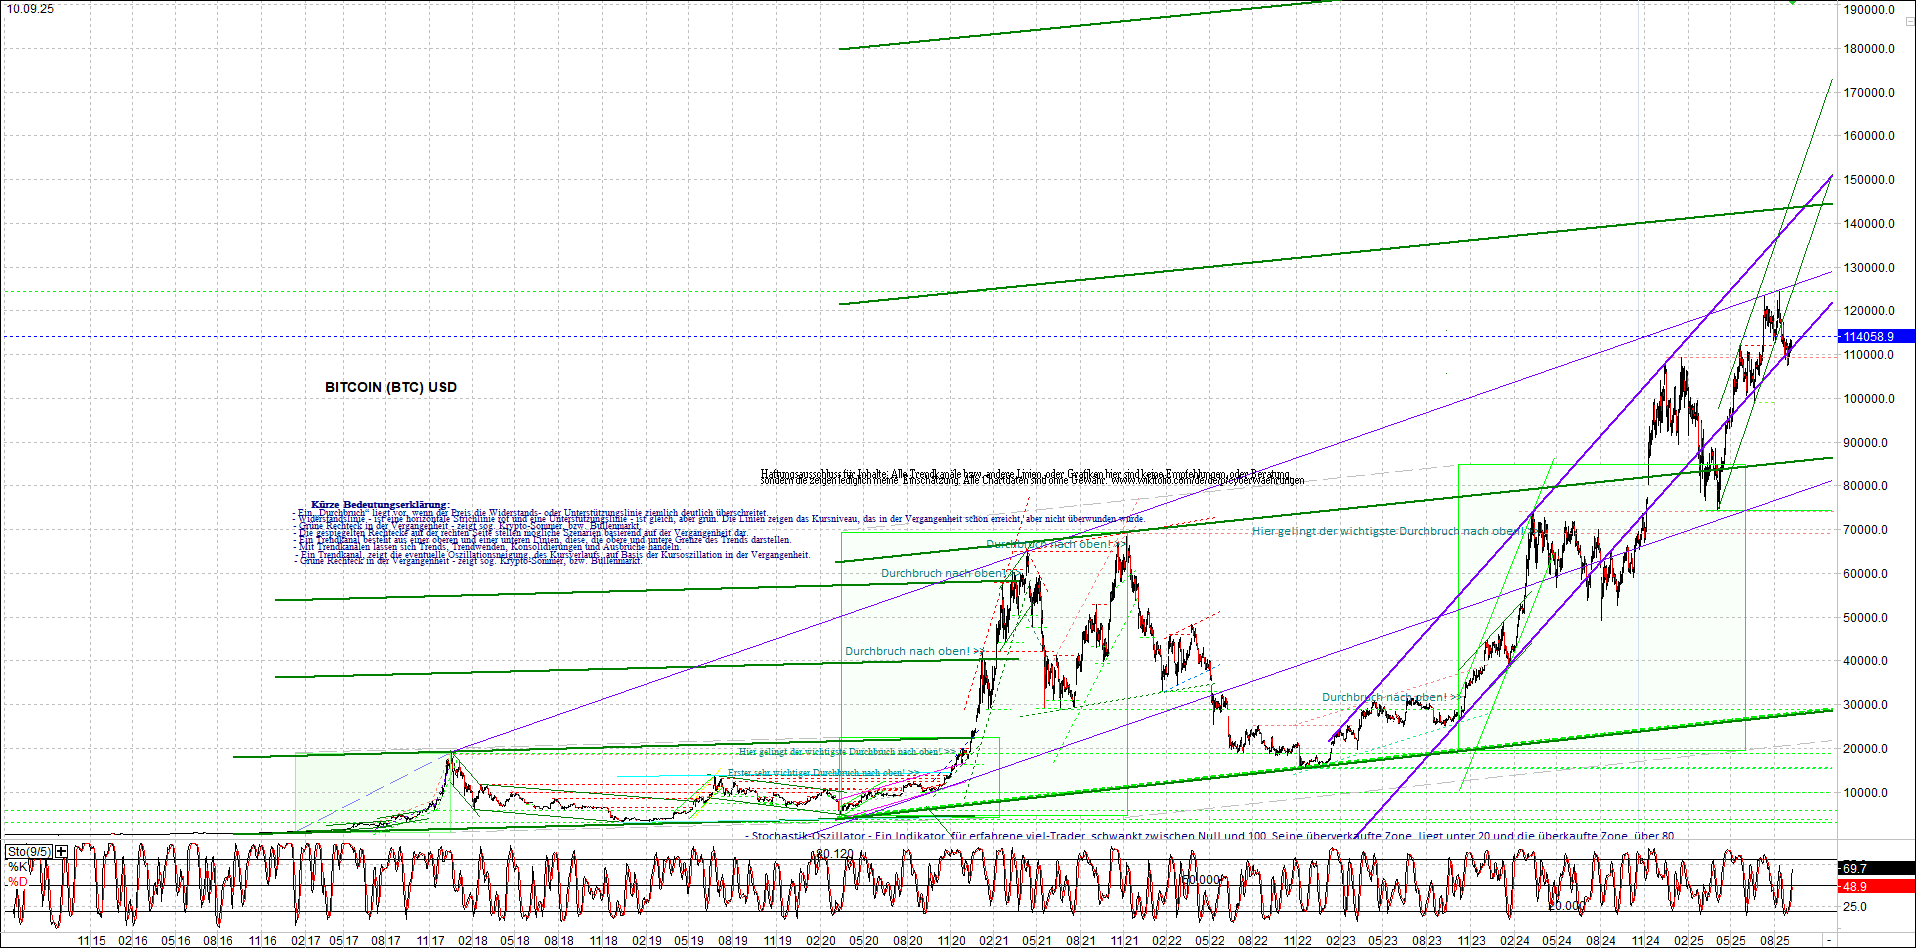
Task: Click the "+" add-indicator icon beside Sto(9/5)
Action: point(60,851)
